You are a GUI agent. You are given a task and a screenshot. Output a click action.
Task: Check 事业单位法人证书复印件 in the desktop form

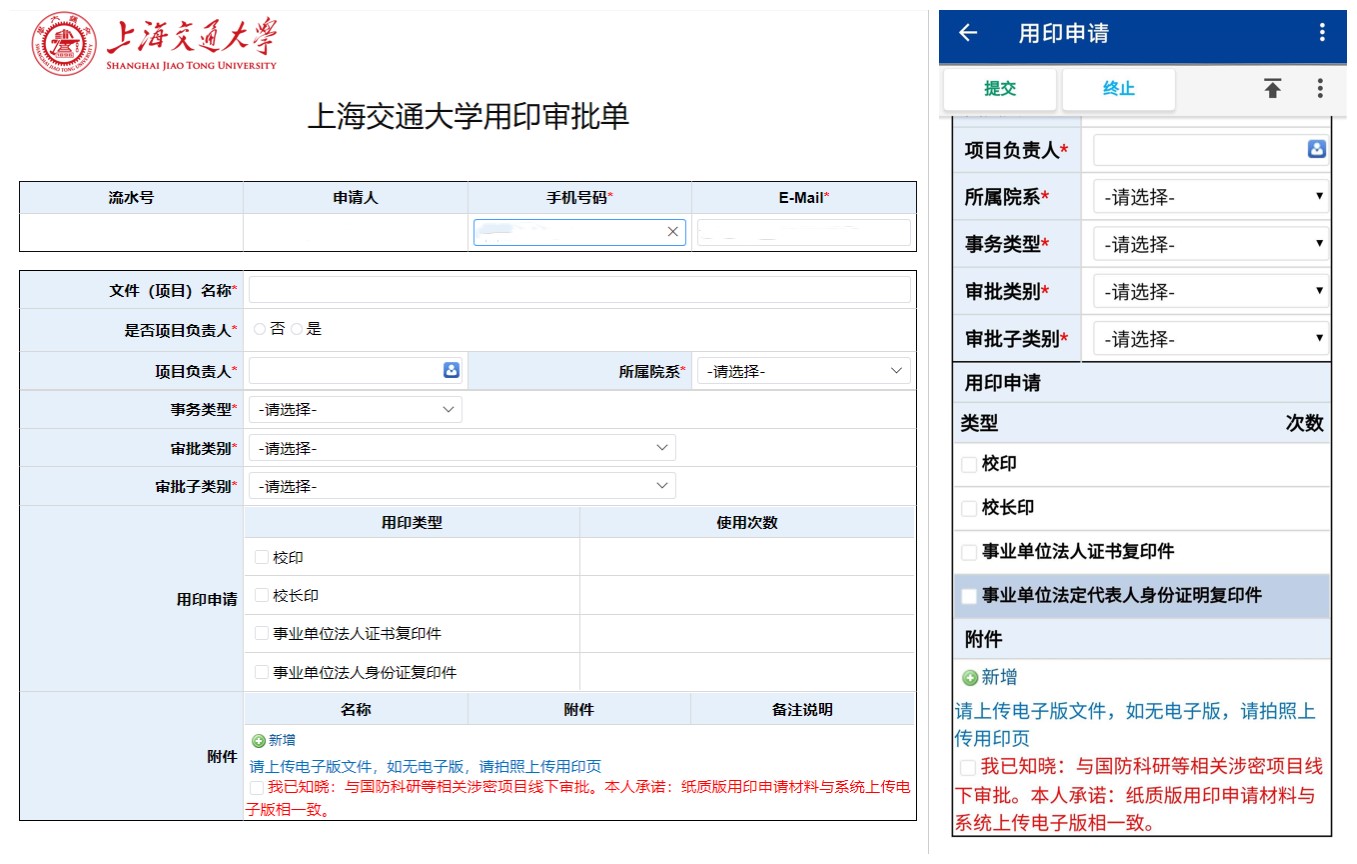[262, 633]
